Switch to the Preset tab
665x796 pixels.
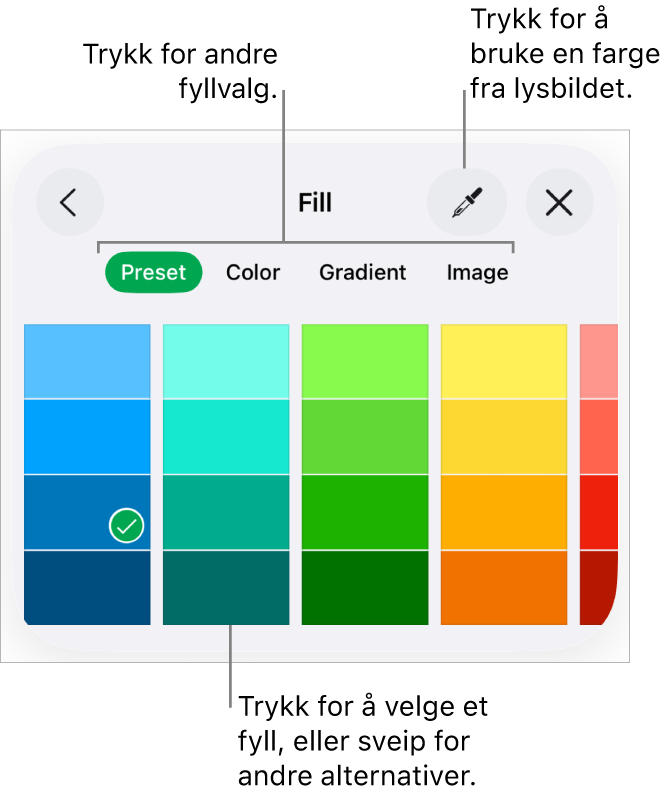pyautogui.click(x=153, y=272)
